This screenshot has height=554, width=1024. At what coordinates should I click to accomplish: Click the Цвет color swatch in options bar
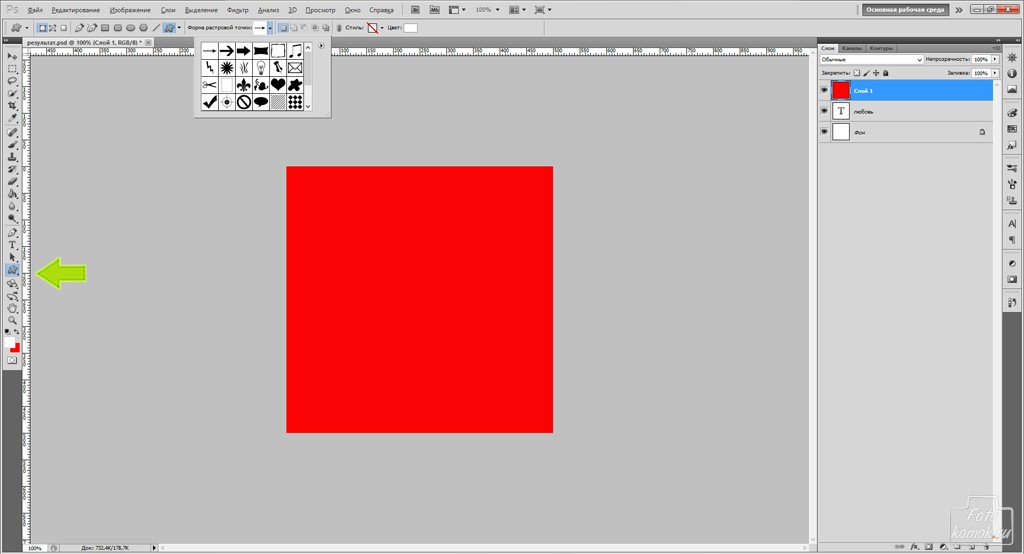pyautogui.click(x=410, y=28)
